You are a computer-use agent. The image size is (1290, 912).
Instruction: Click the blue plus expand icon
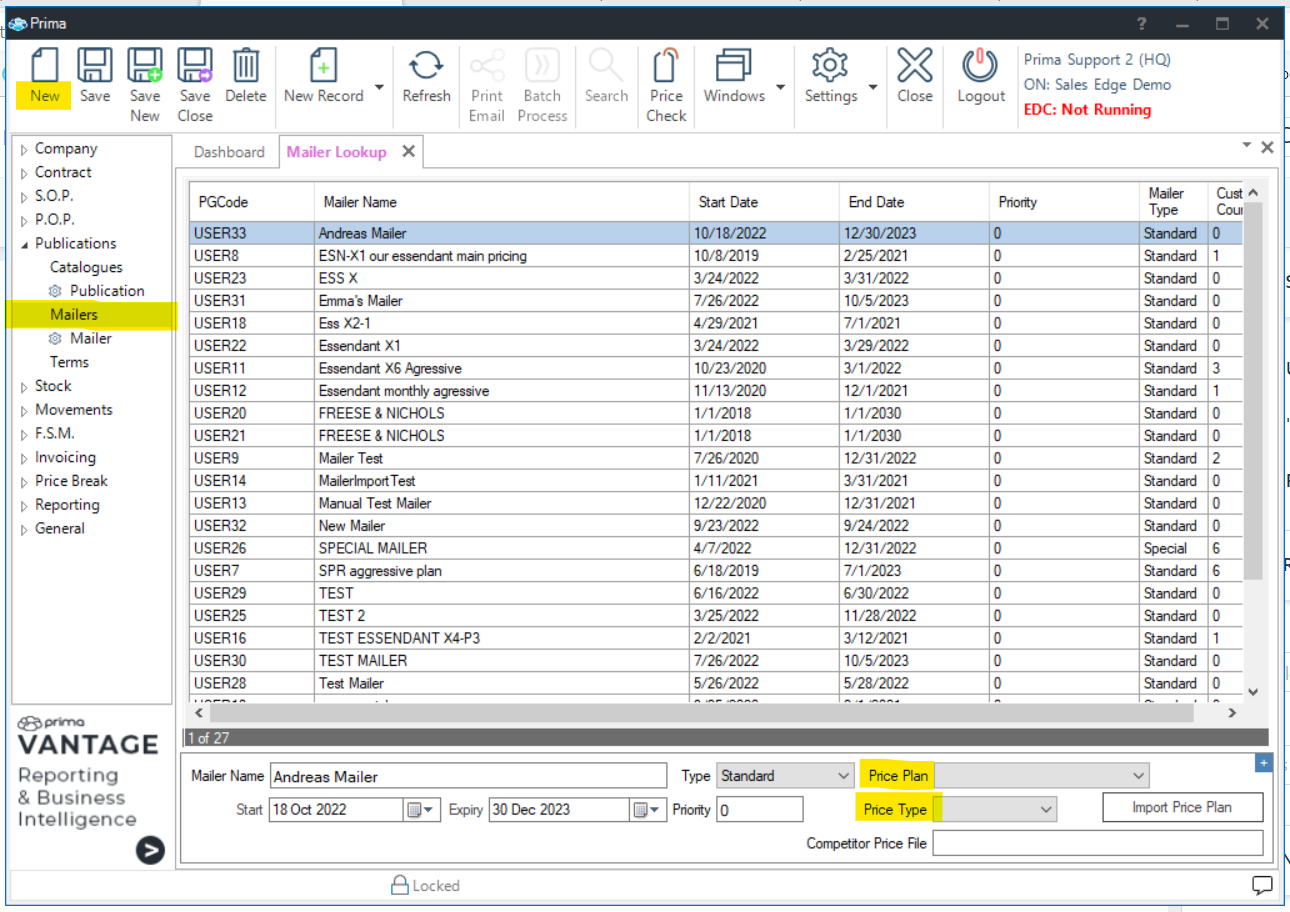click(1263, 763)
